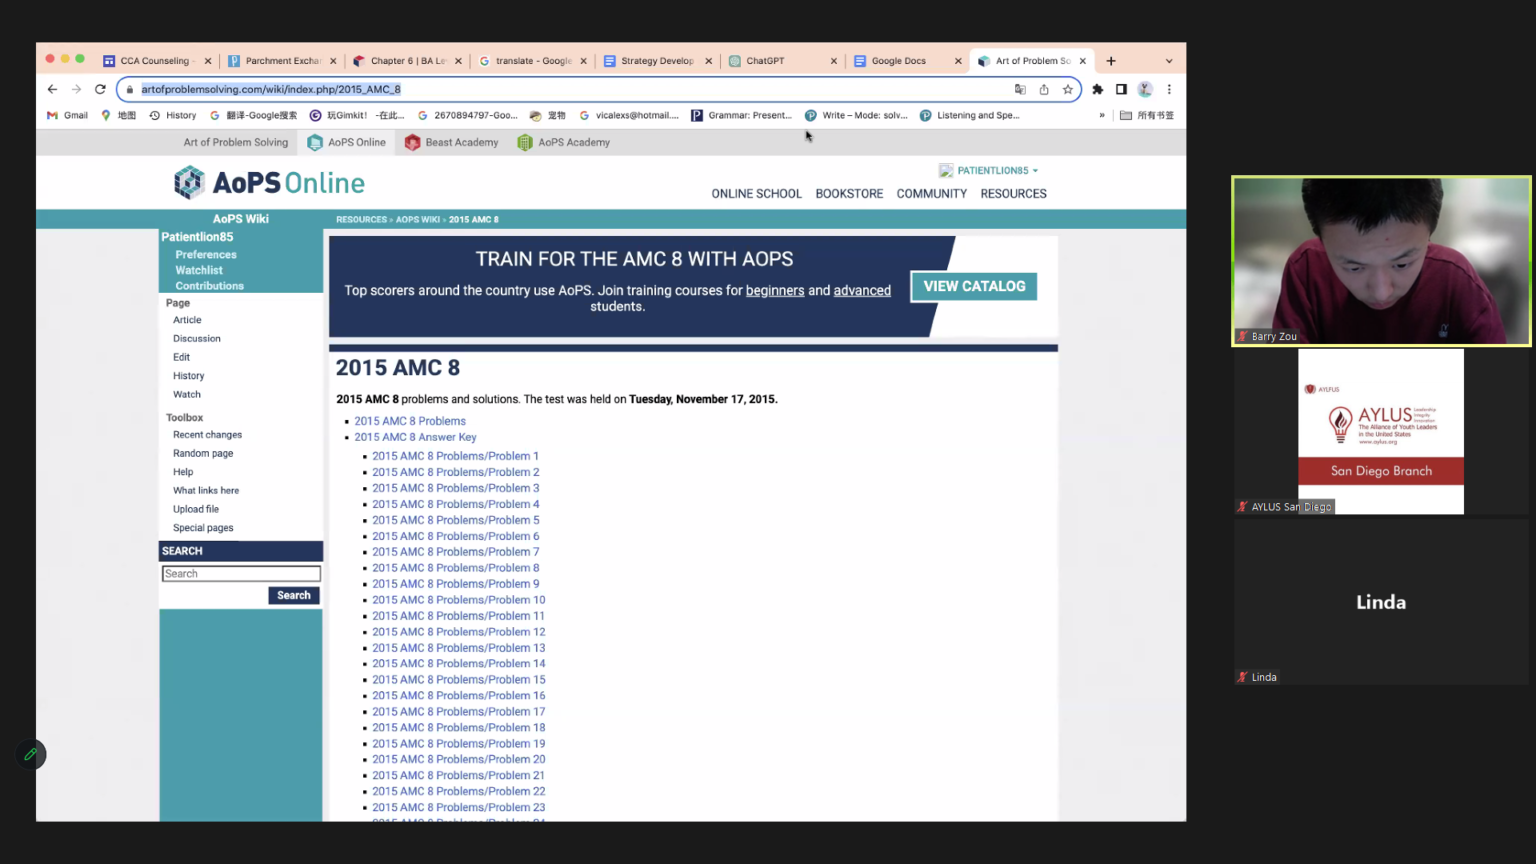Open the Listening and Speaking bookmark
This screenshot has height=864, width=1536.
pyautogui.click(x=970, y=115)
